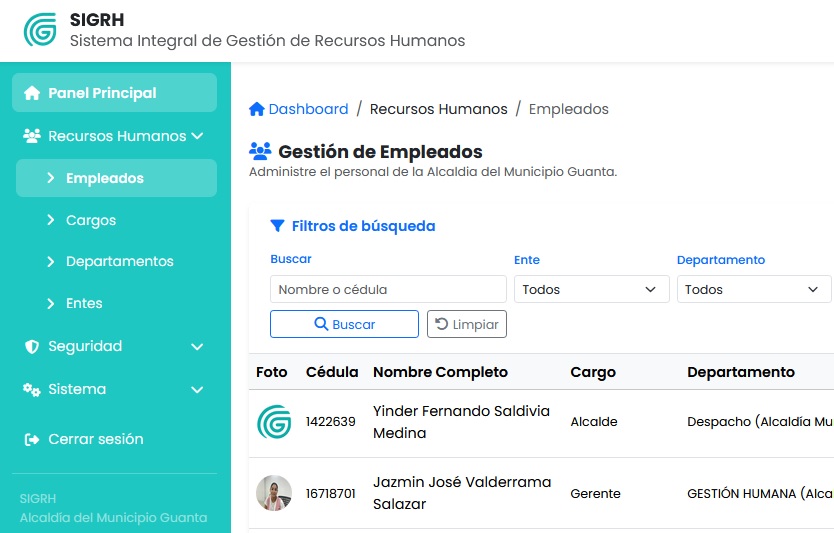Click the blue Buscar button
Screen dimensions: 834x533
344,324
